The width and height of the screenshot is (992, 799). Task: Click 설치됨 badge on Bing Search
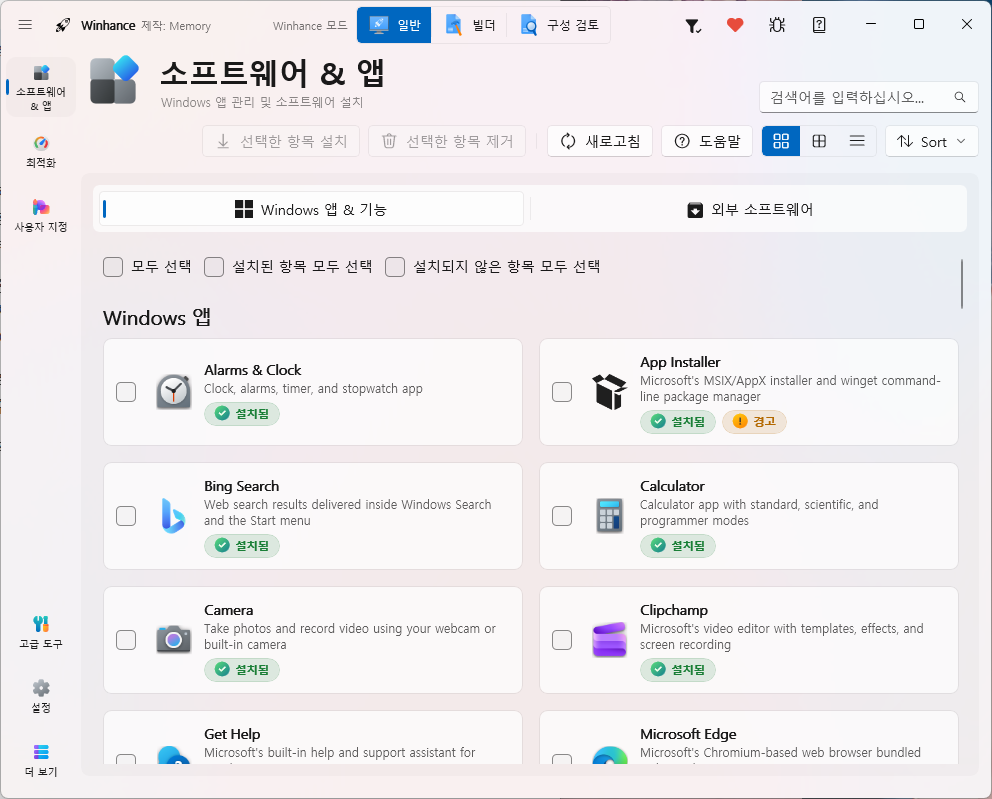coord(242,545)
